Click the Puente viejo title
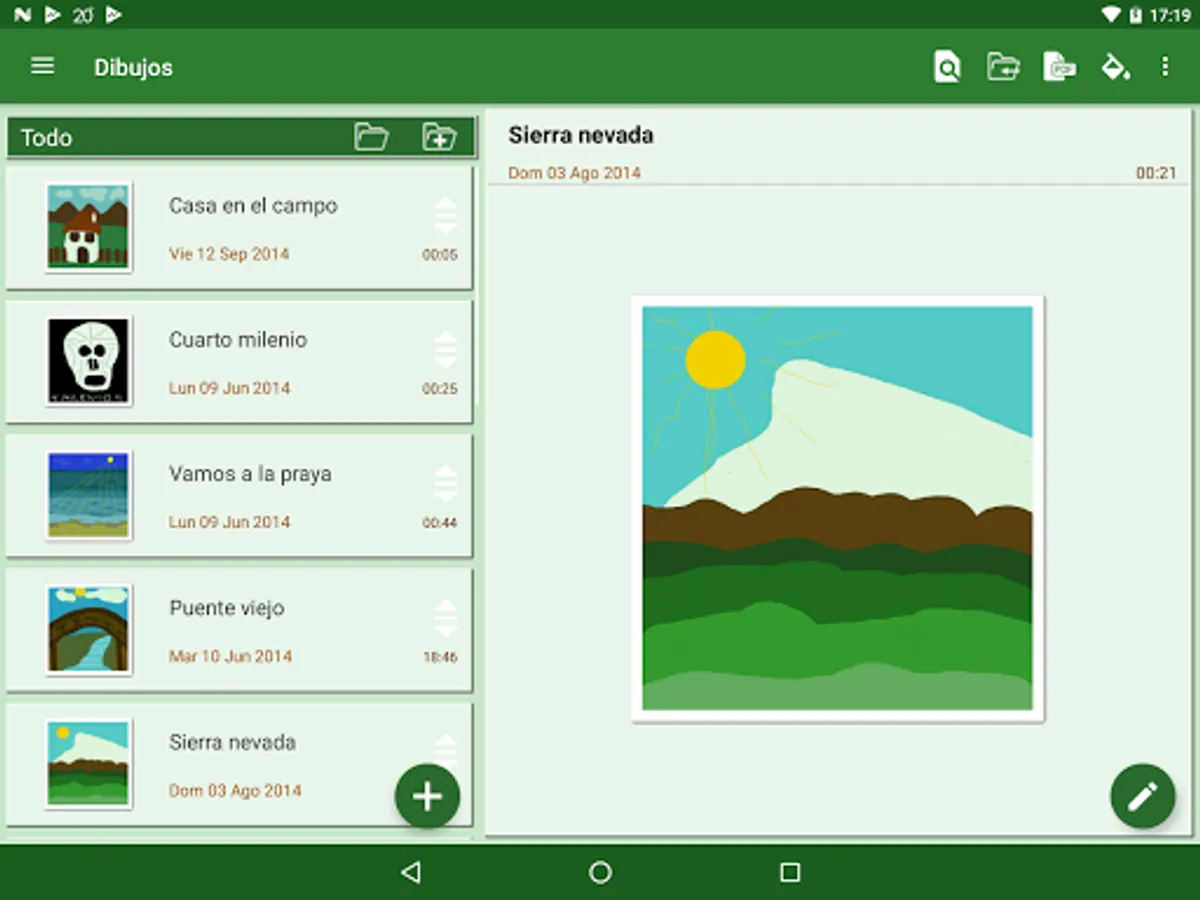Screen dimensions: 1200x900 (227, 608)
